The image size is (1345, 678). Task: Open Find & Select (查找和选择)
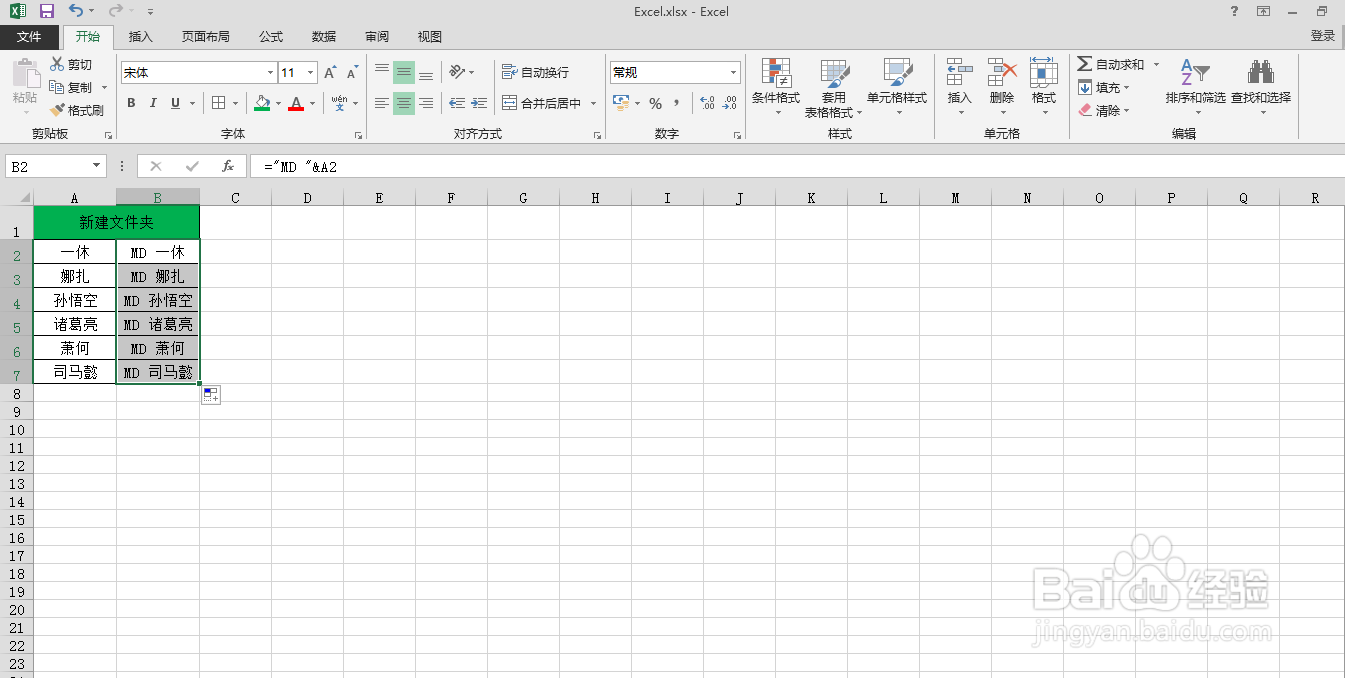point(1261,87)
